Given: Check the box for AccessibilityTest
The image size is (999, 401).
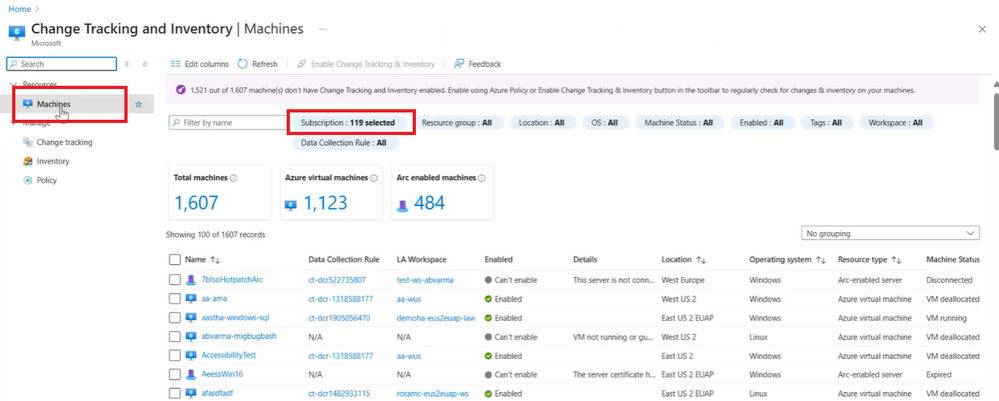Looking at the screenshot, I should 175,356.
